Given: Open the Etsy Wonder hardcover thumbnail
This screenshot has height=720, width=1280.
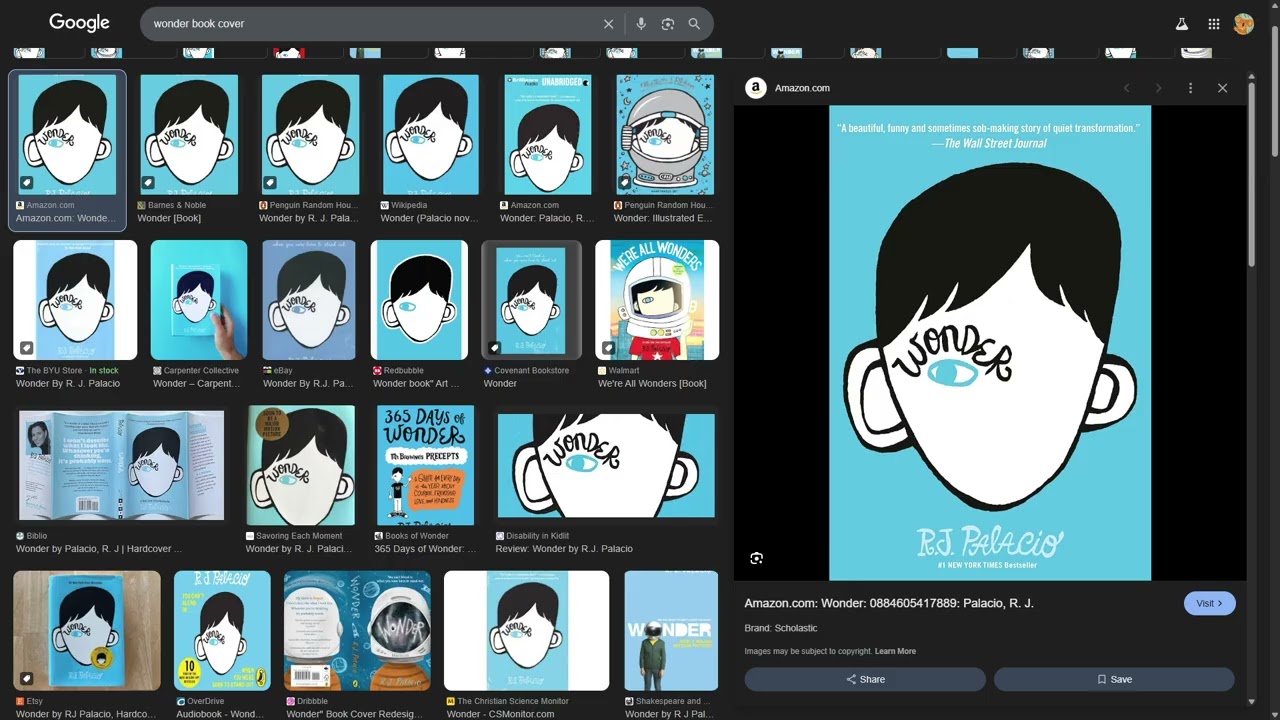Looking at the screenshot, I should (87, 631).
